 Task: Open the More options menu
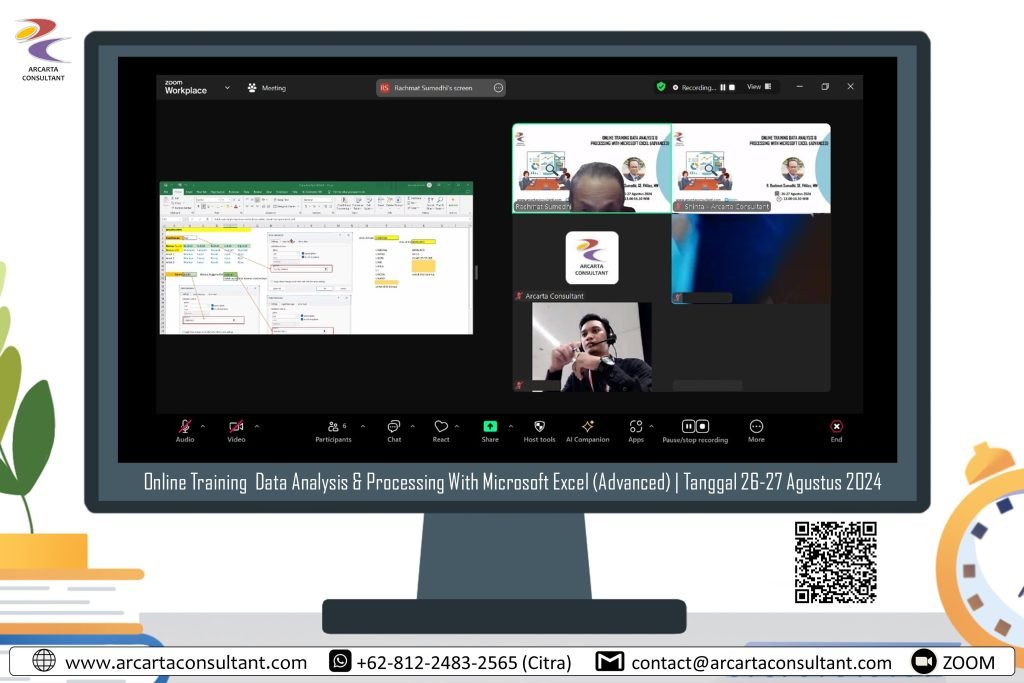[756, 427]
